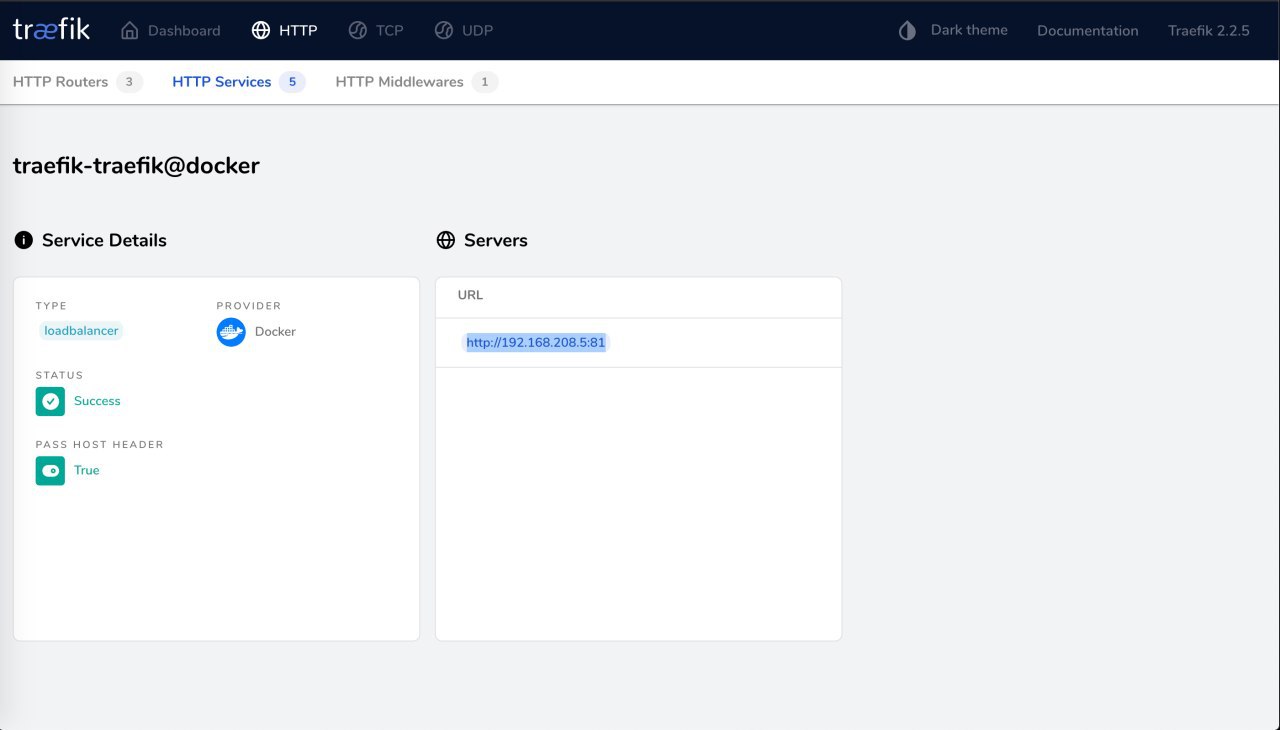Click the Success status checkmark icon
Viewport: 1280px width, 730px height.
pos(50,401)
